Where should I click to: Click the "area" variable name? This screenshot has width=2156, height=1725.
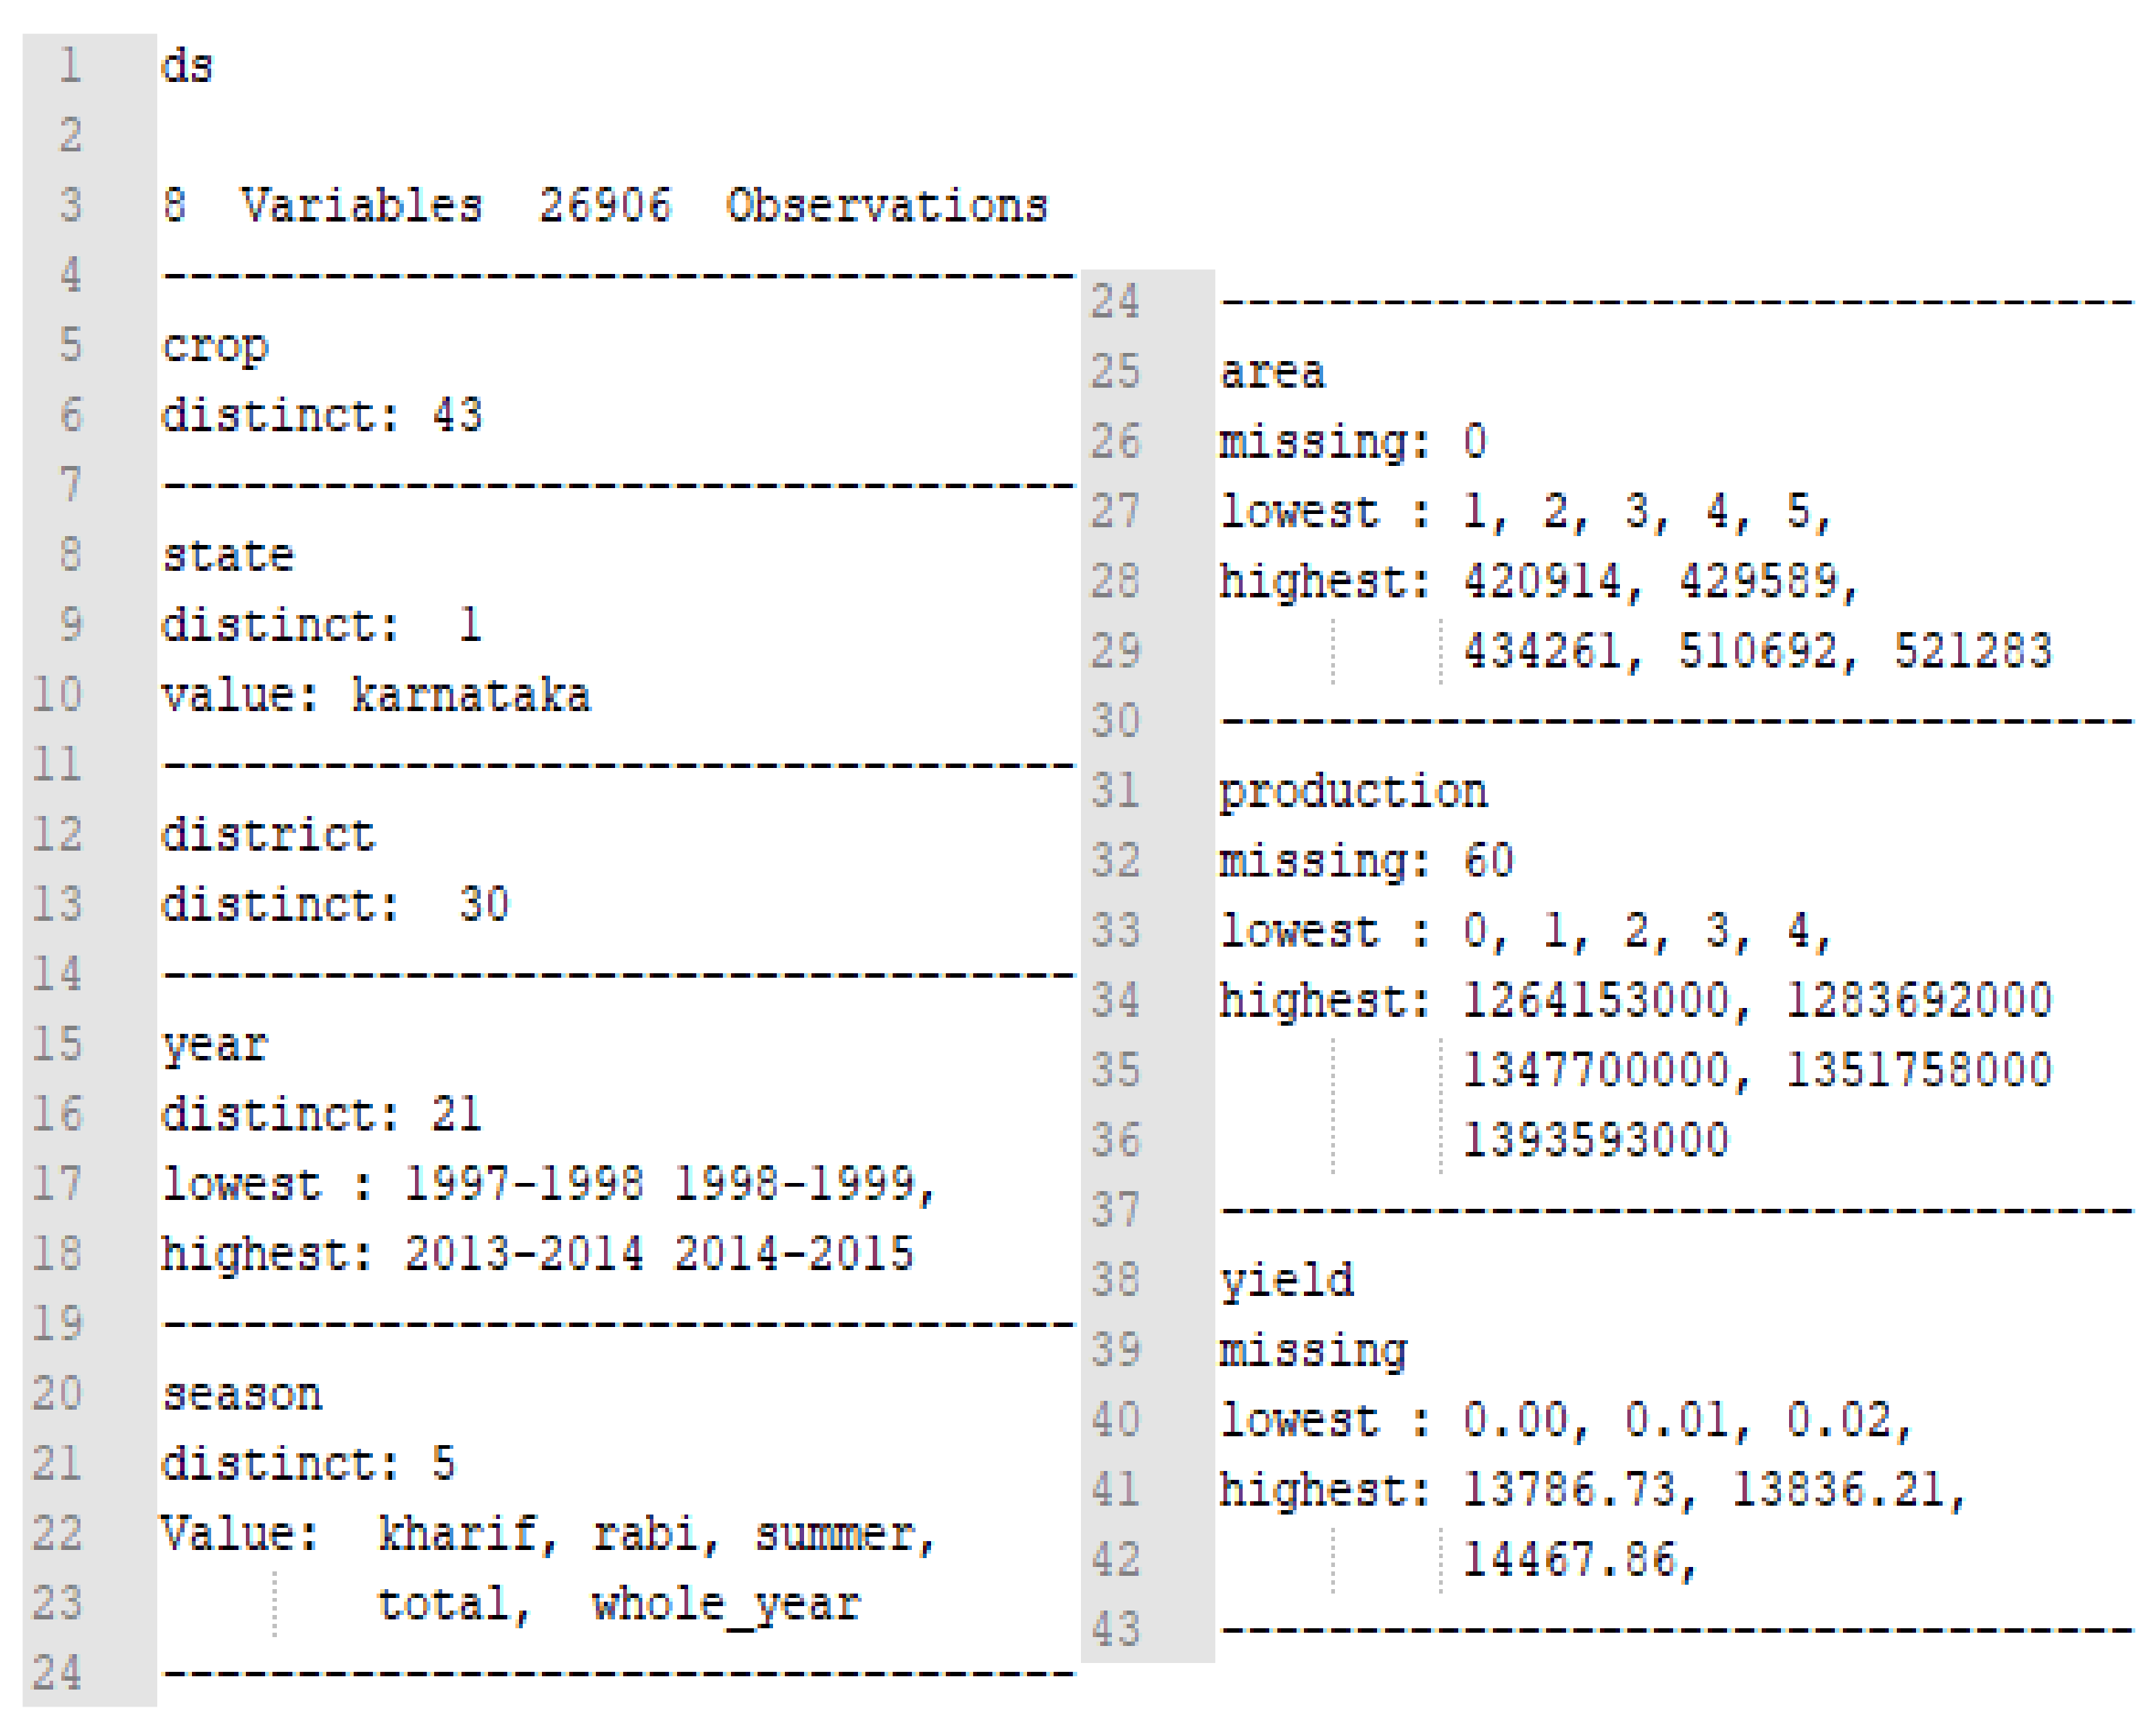coord(1272,372)
